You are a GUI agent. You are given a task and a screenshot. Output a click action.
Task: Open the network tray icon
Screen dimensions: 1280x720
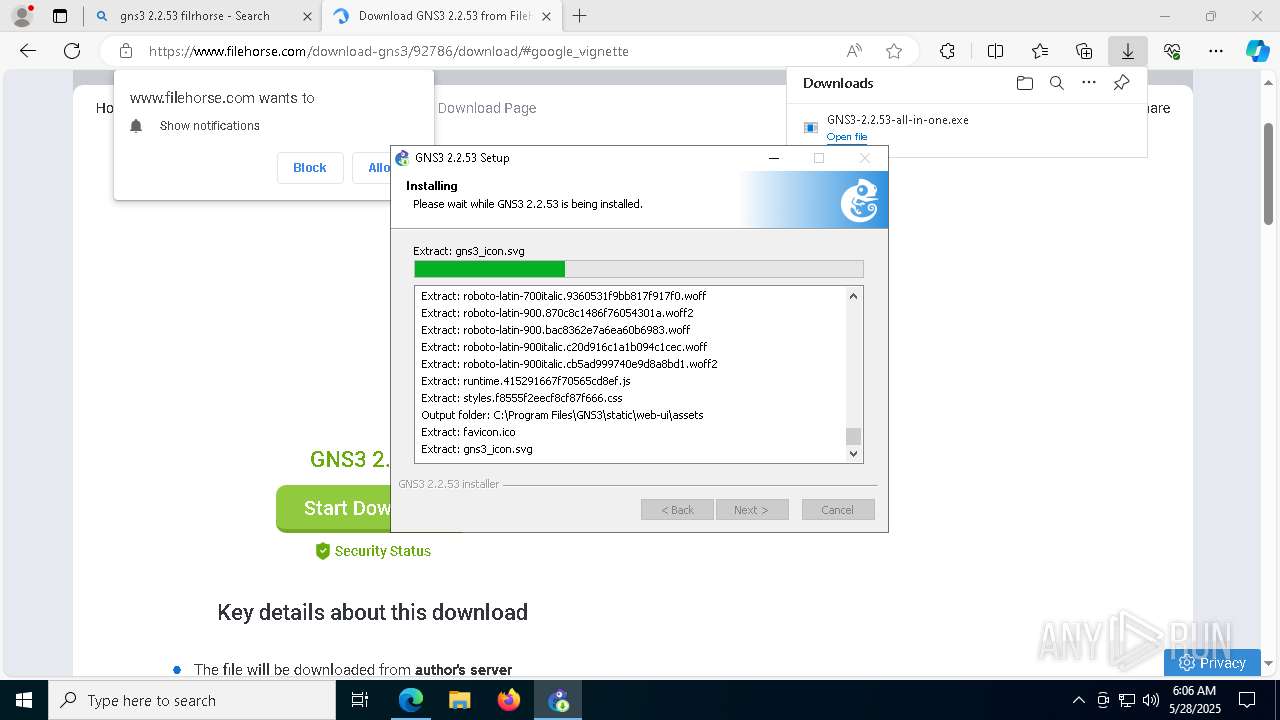(1127, 700)
